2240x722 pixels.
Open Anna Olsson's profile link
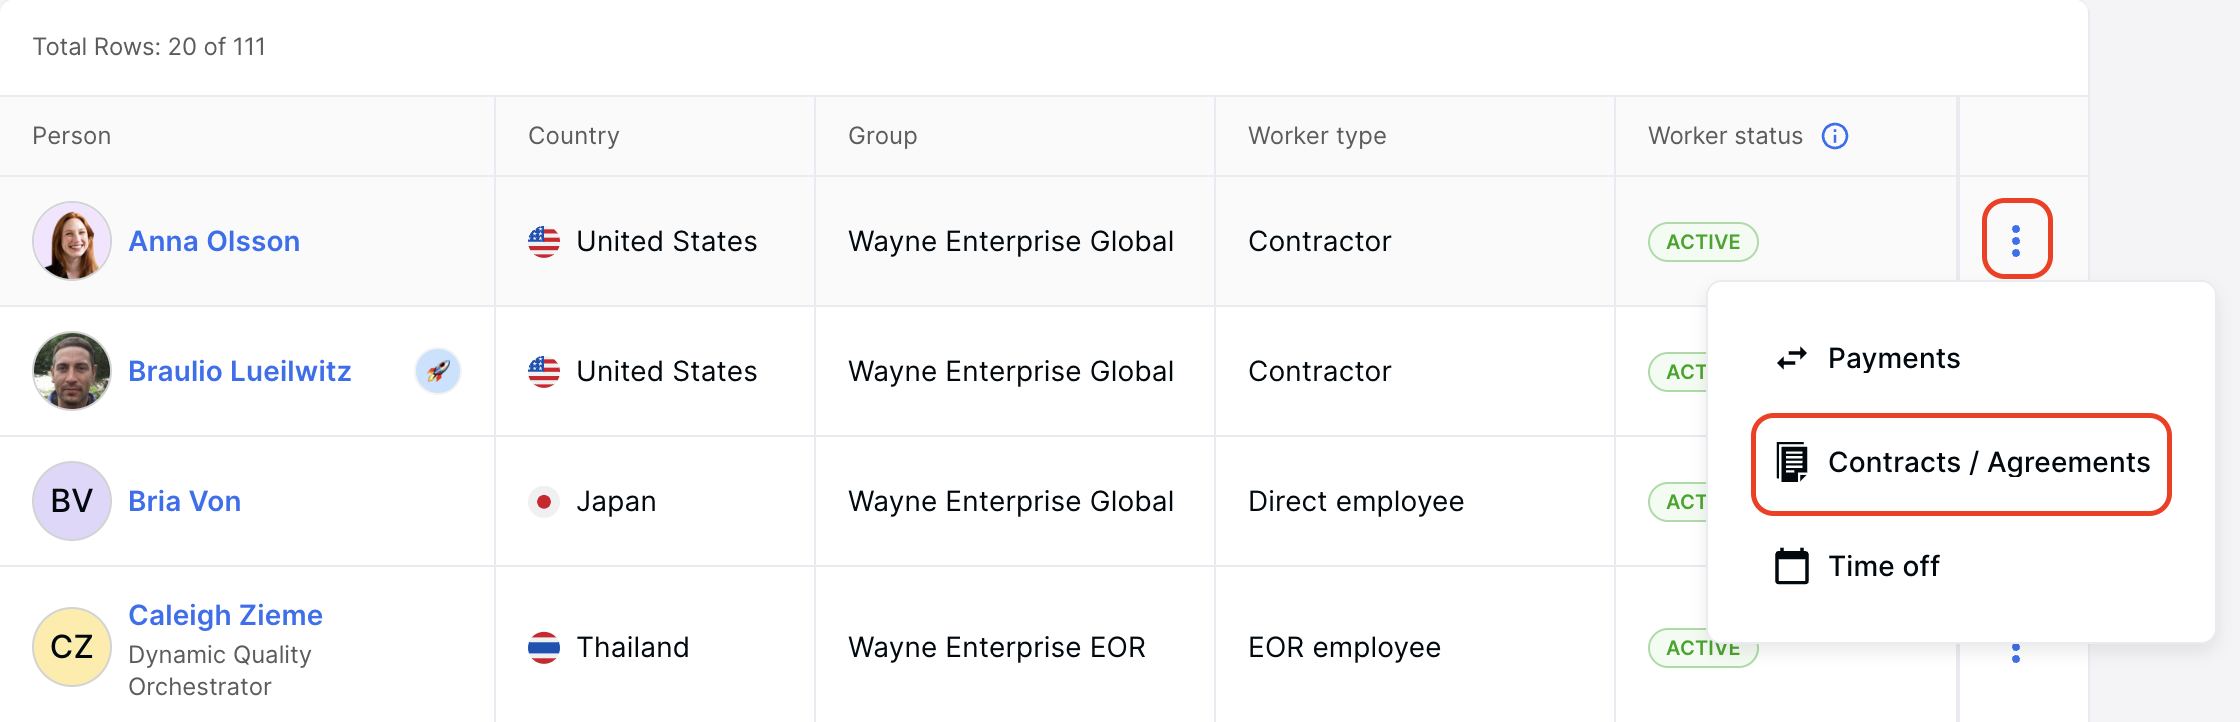point(213,241)
